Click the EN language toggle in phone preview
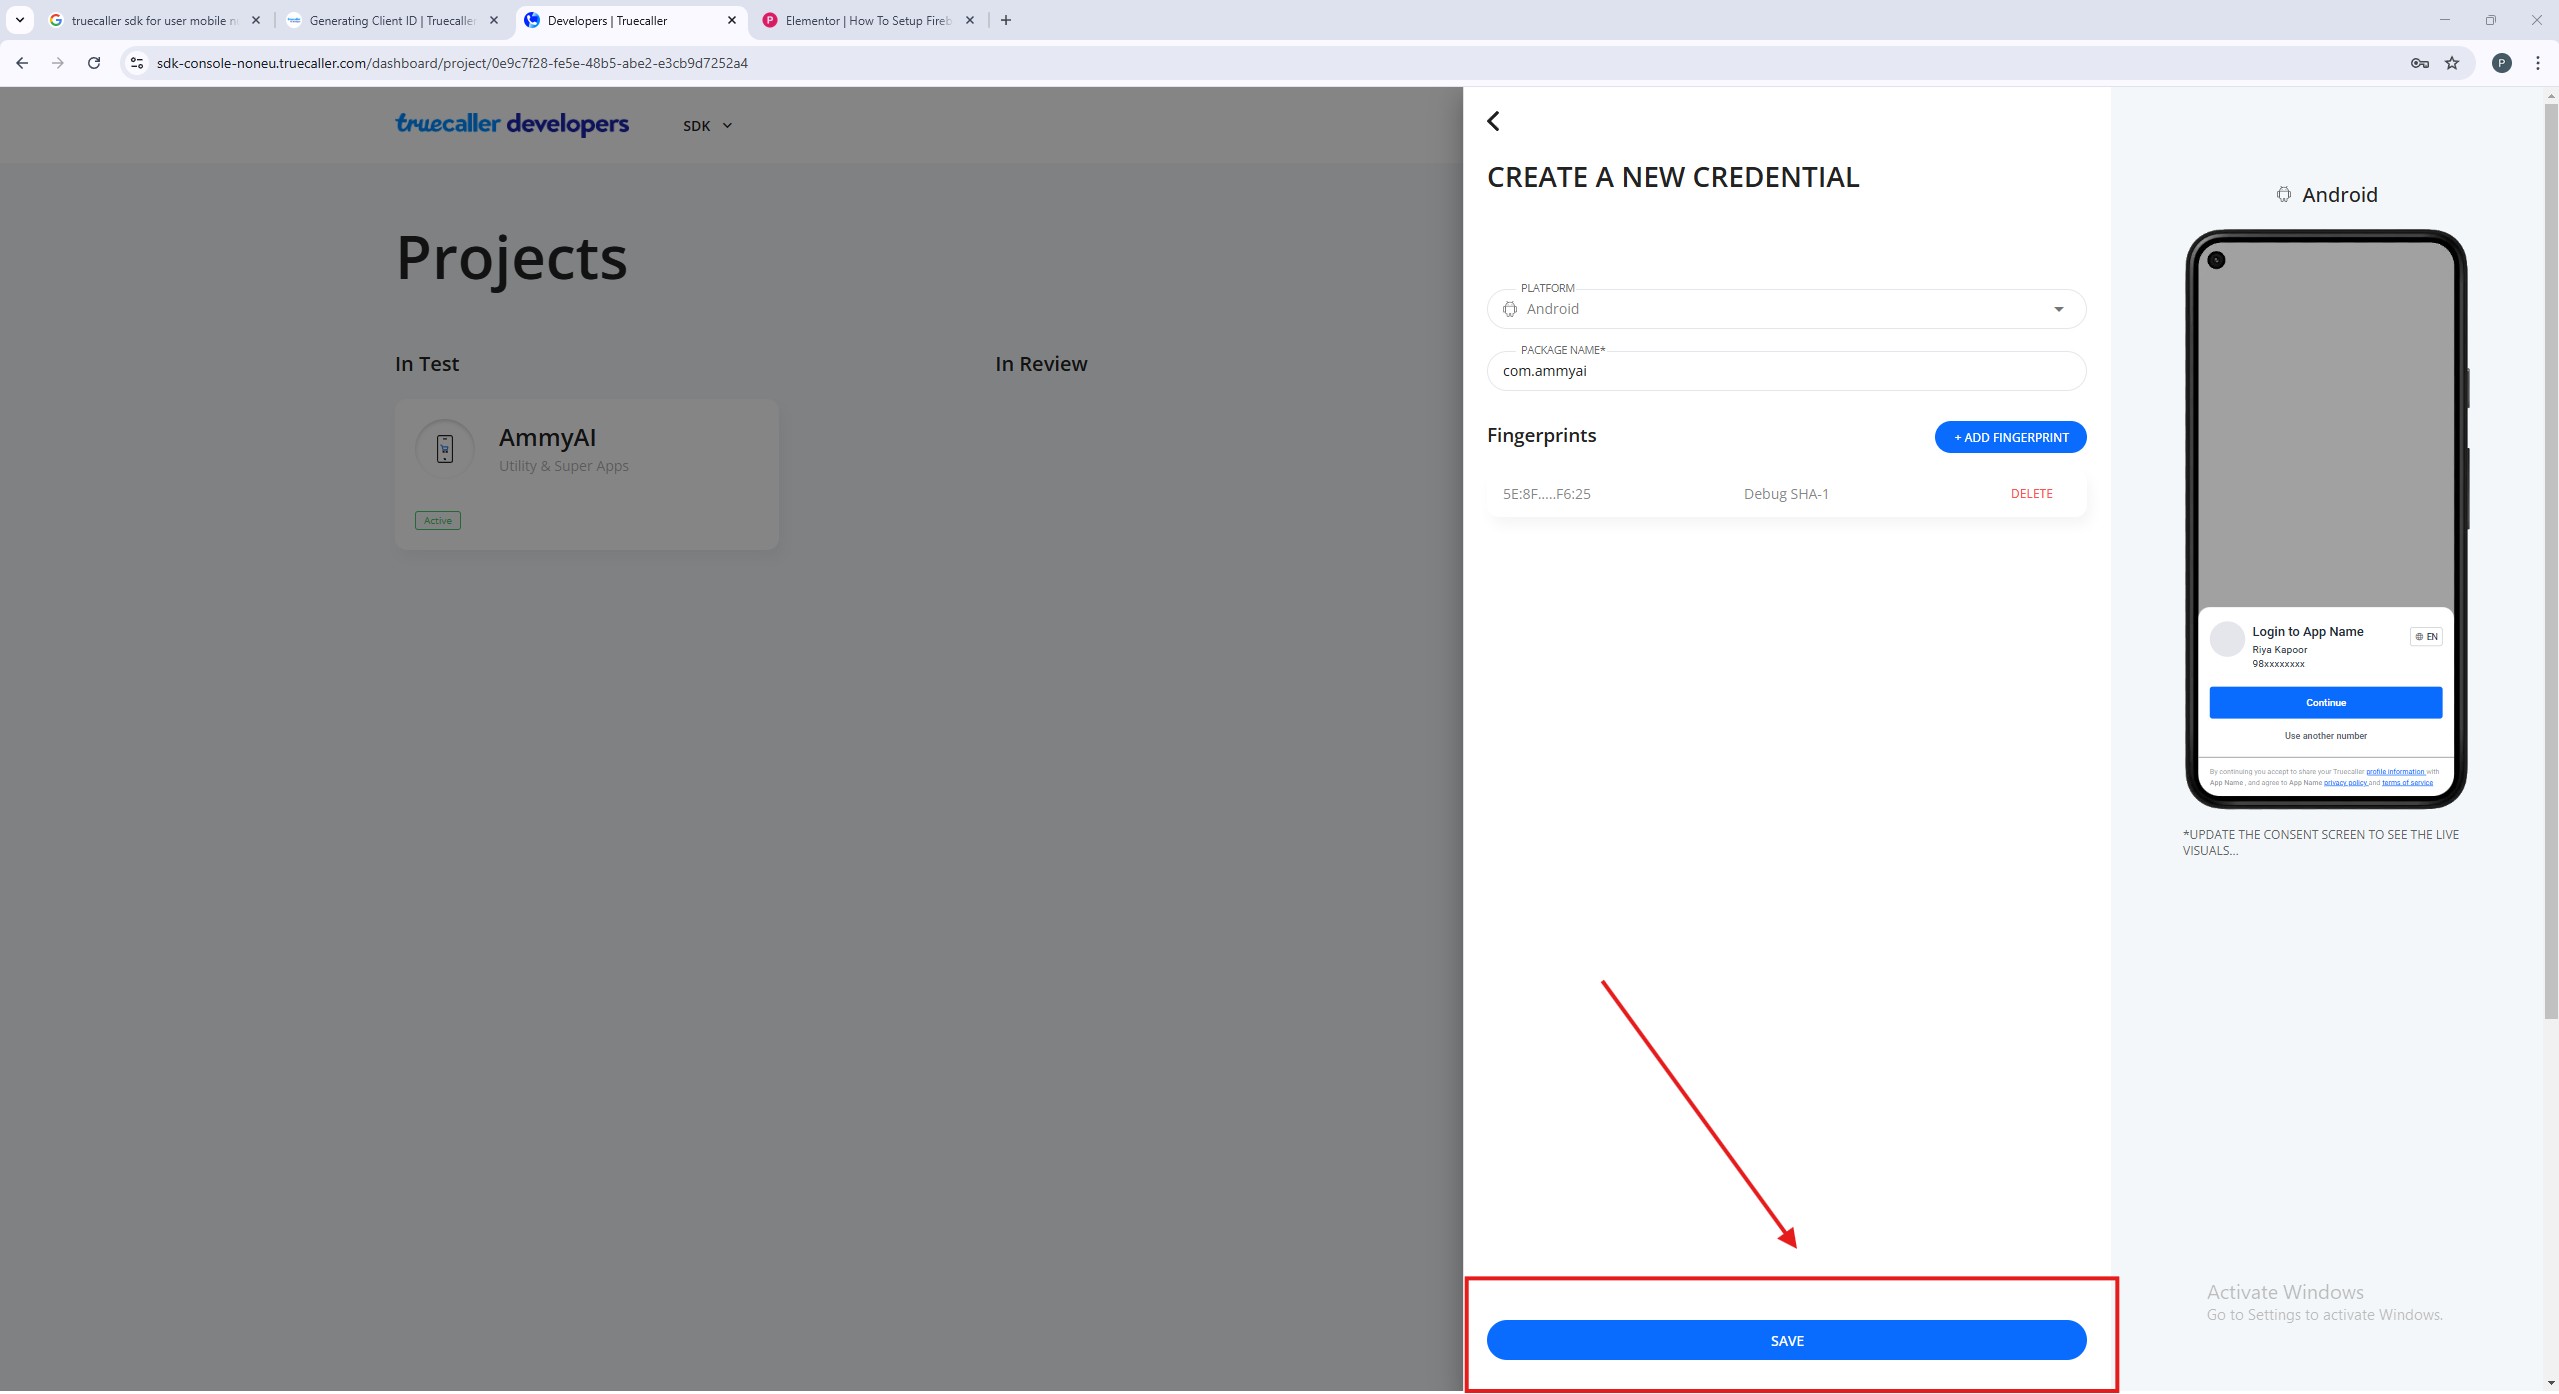 tap(2425, 636)
